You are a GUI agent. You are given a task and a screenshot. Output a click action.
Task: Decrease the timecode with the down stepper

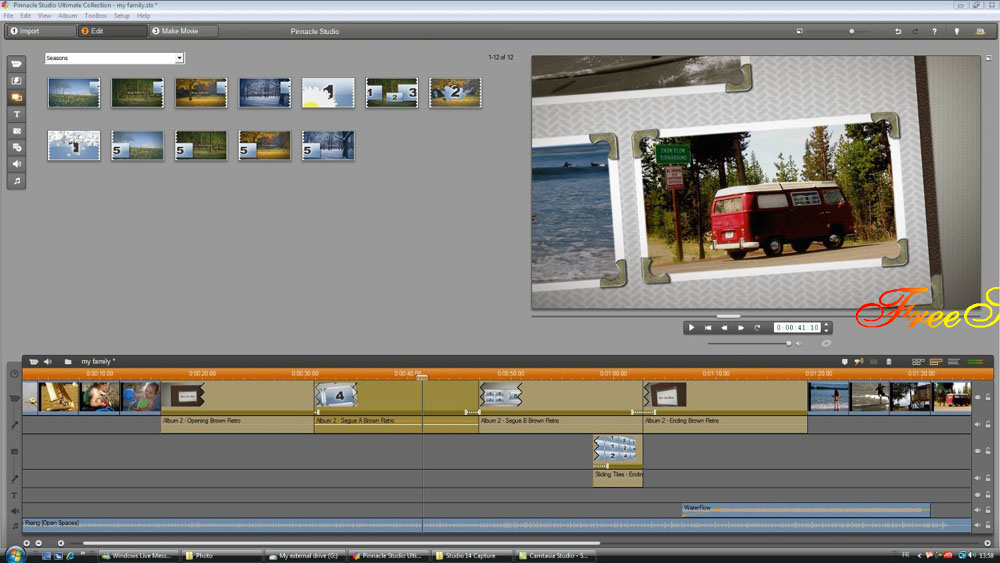(x=827, y=330)
